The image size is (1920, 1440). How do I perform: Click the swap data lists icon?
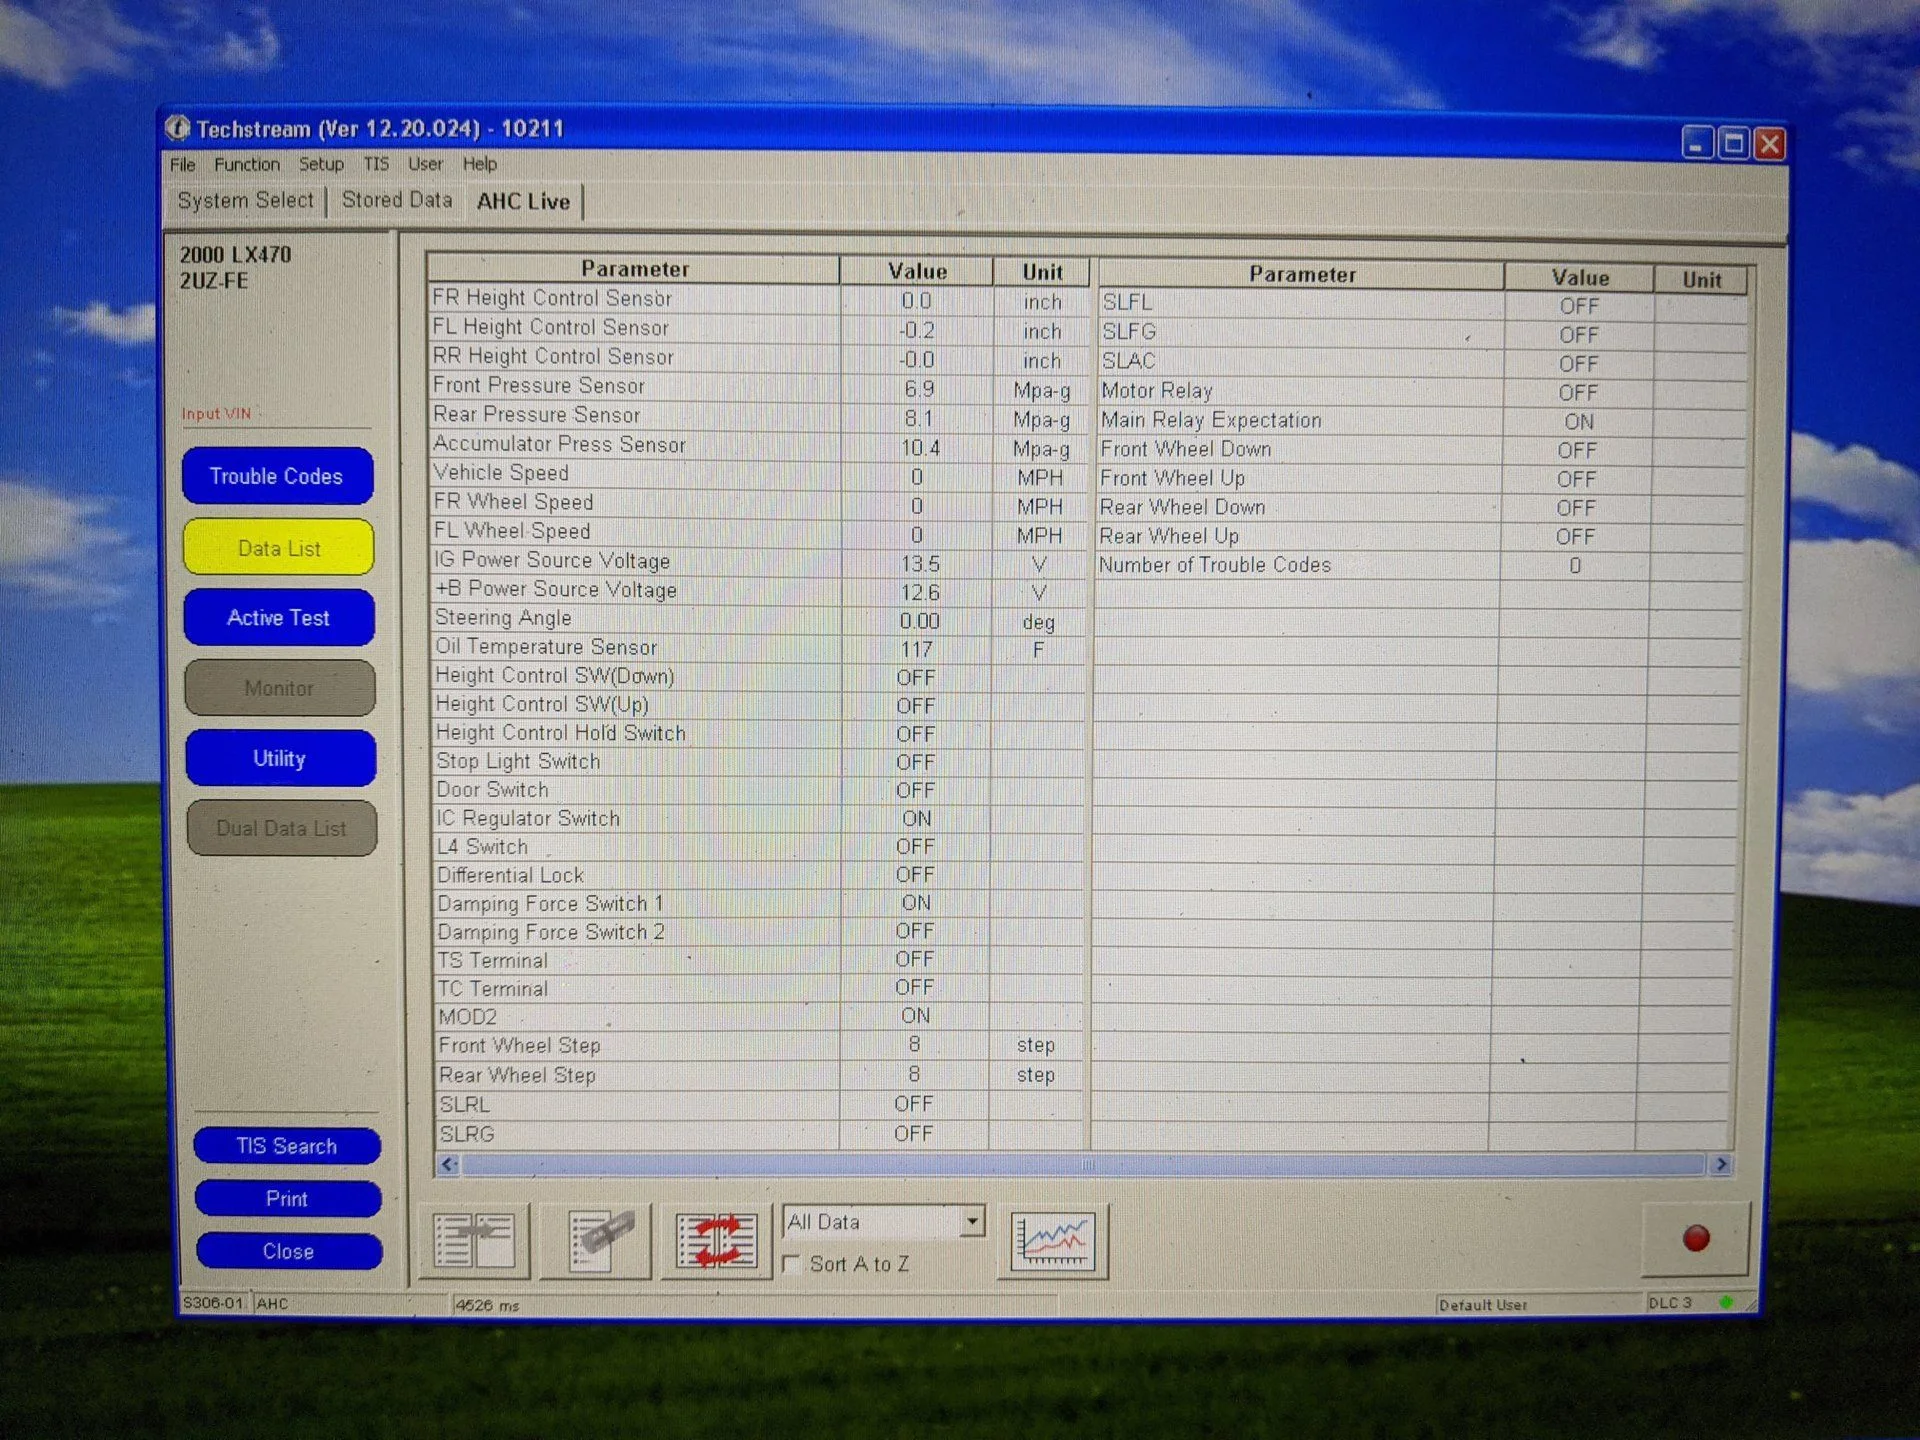coord(715,1241)
